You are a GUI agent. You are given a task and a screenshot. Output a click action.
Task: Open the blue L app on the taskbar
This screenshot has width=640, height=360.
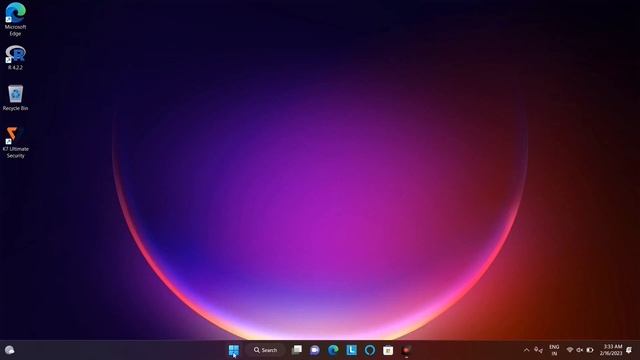pyautogui.click(x=351, y=350)
